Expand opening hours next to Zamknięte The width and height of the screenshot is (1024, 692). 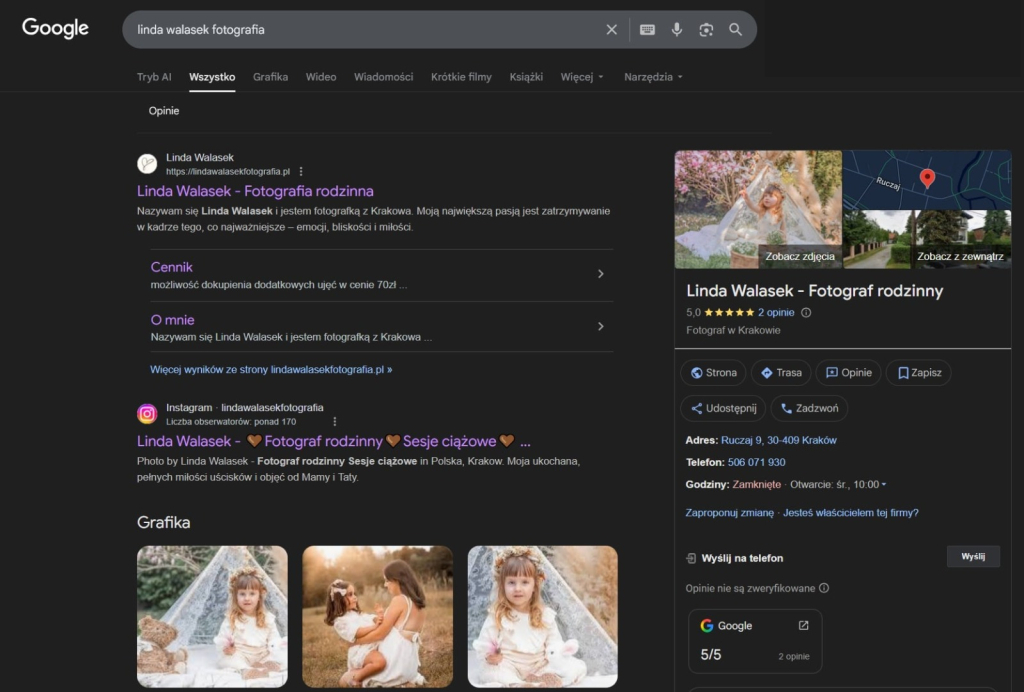coord(883,485)
